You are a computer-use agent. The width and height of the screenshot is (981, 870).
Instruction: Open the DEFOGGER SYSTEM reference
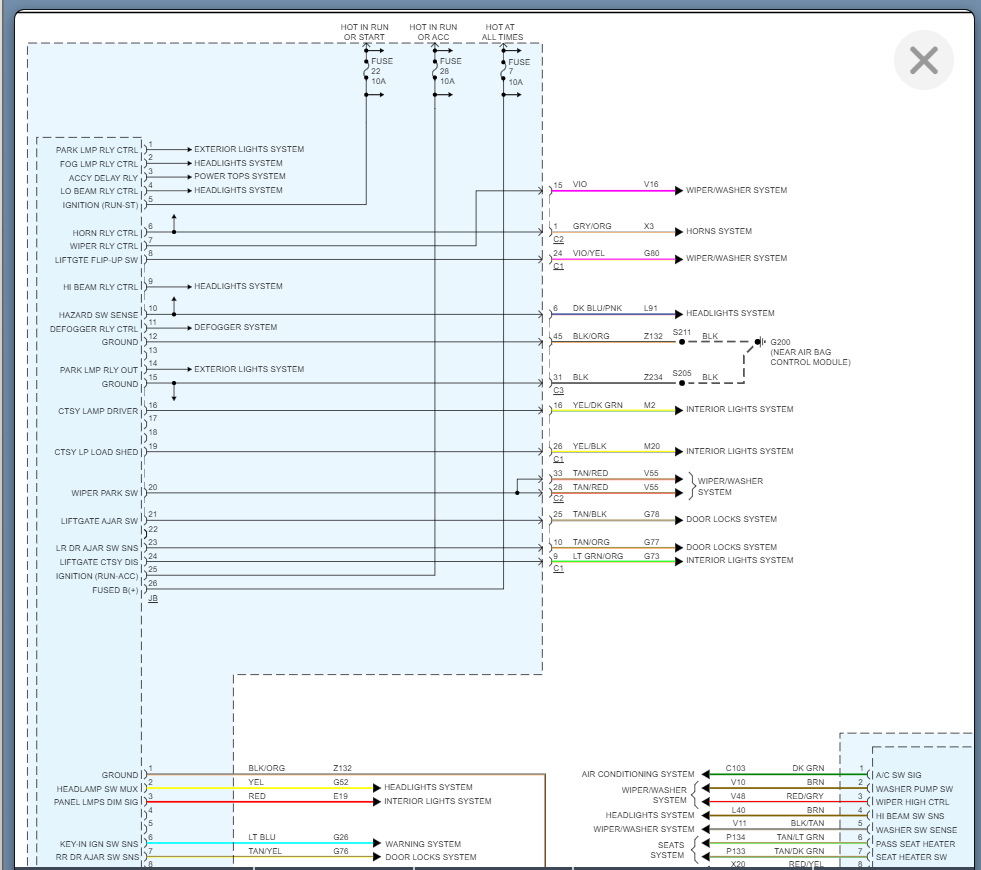click(x=235, y=328)
